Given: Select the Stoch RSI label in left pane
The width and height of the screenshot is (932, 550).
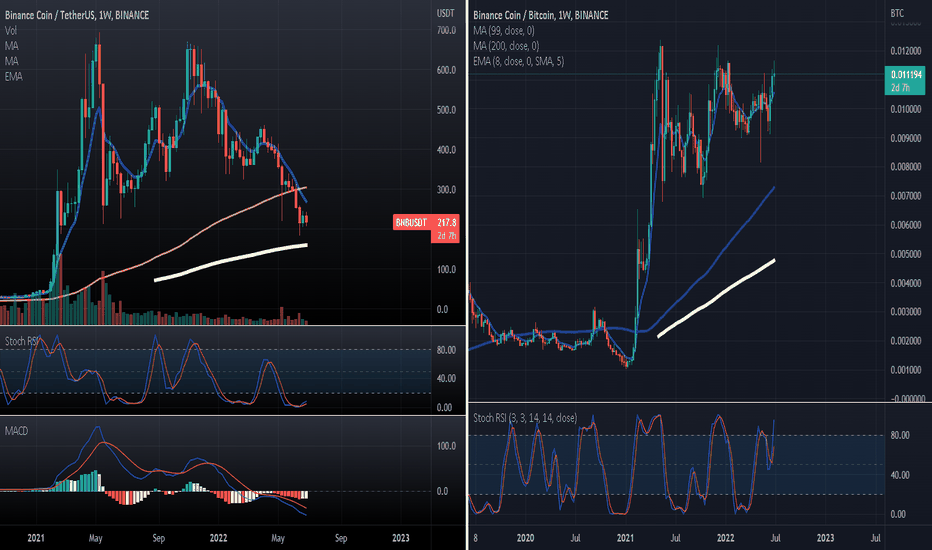Looking at the screenshot, I should 23,341.
